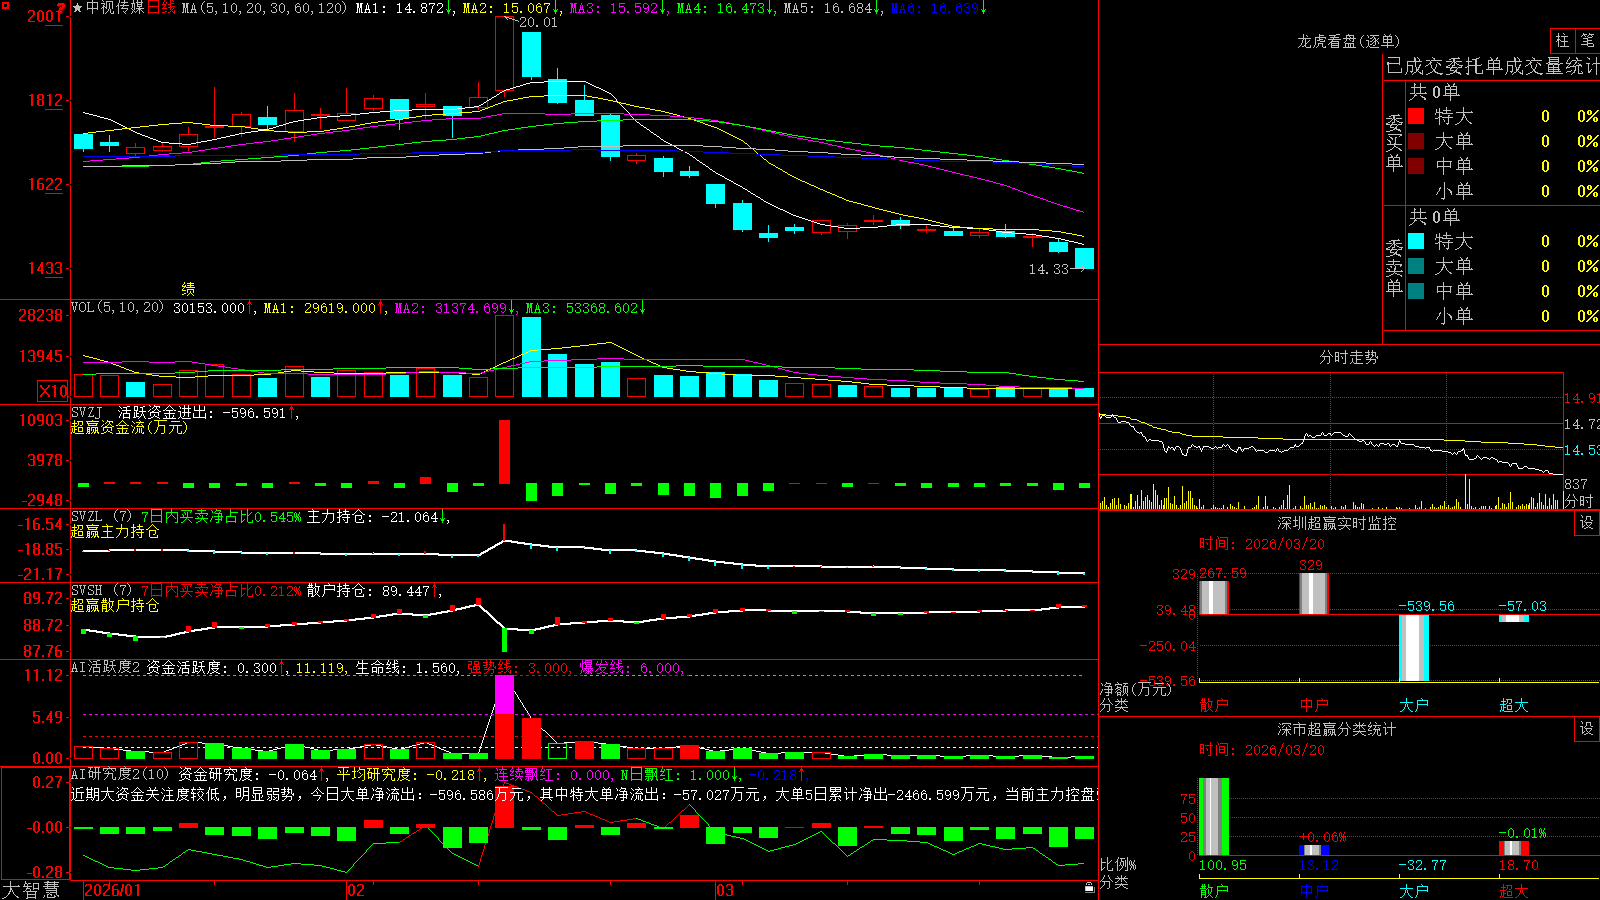The width and height of the screenshot is (1600, 900).
Task: Select the SVSH (7) indicator name
Action: 102,590
